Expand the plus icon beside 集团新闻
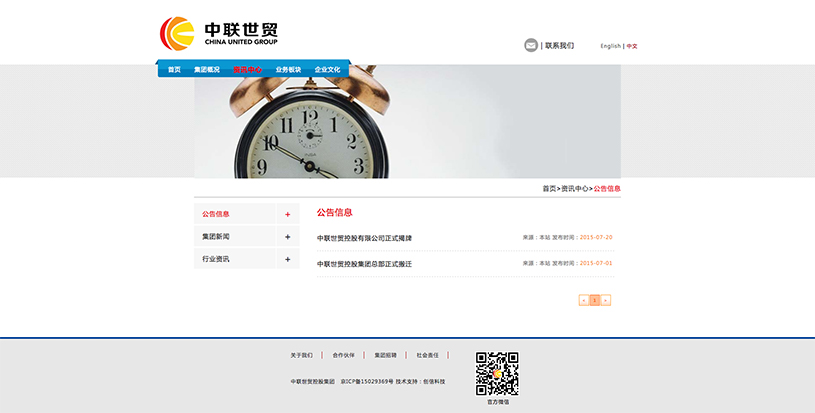 coord(287,236)
